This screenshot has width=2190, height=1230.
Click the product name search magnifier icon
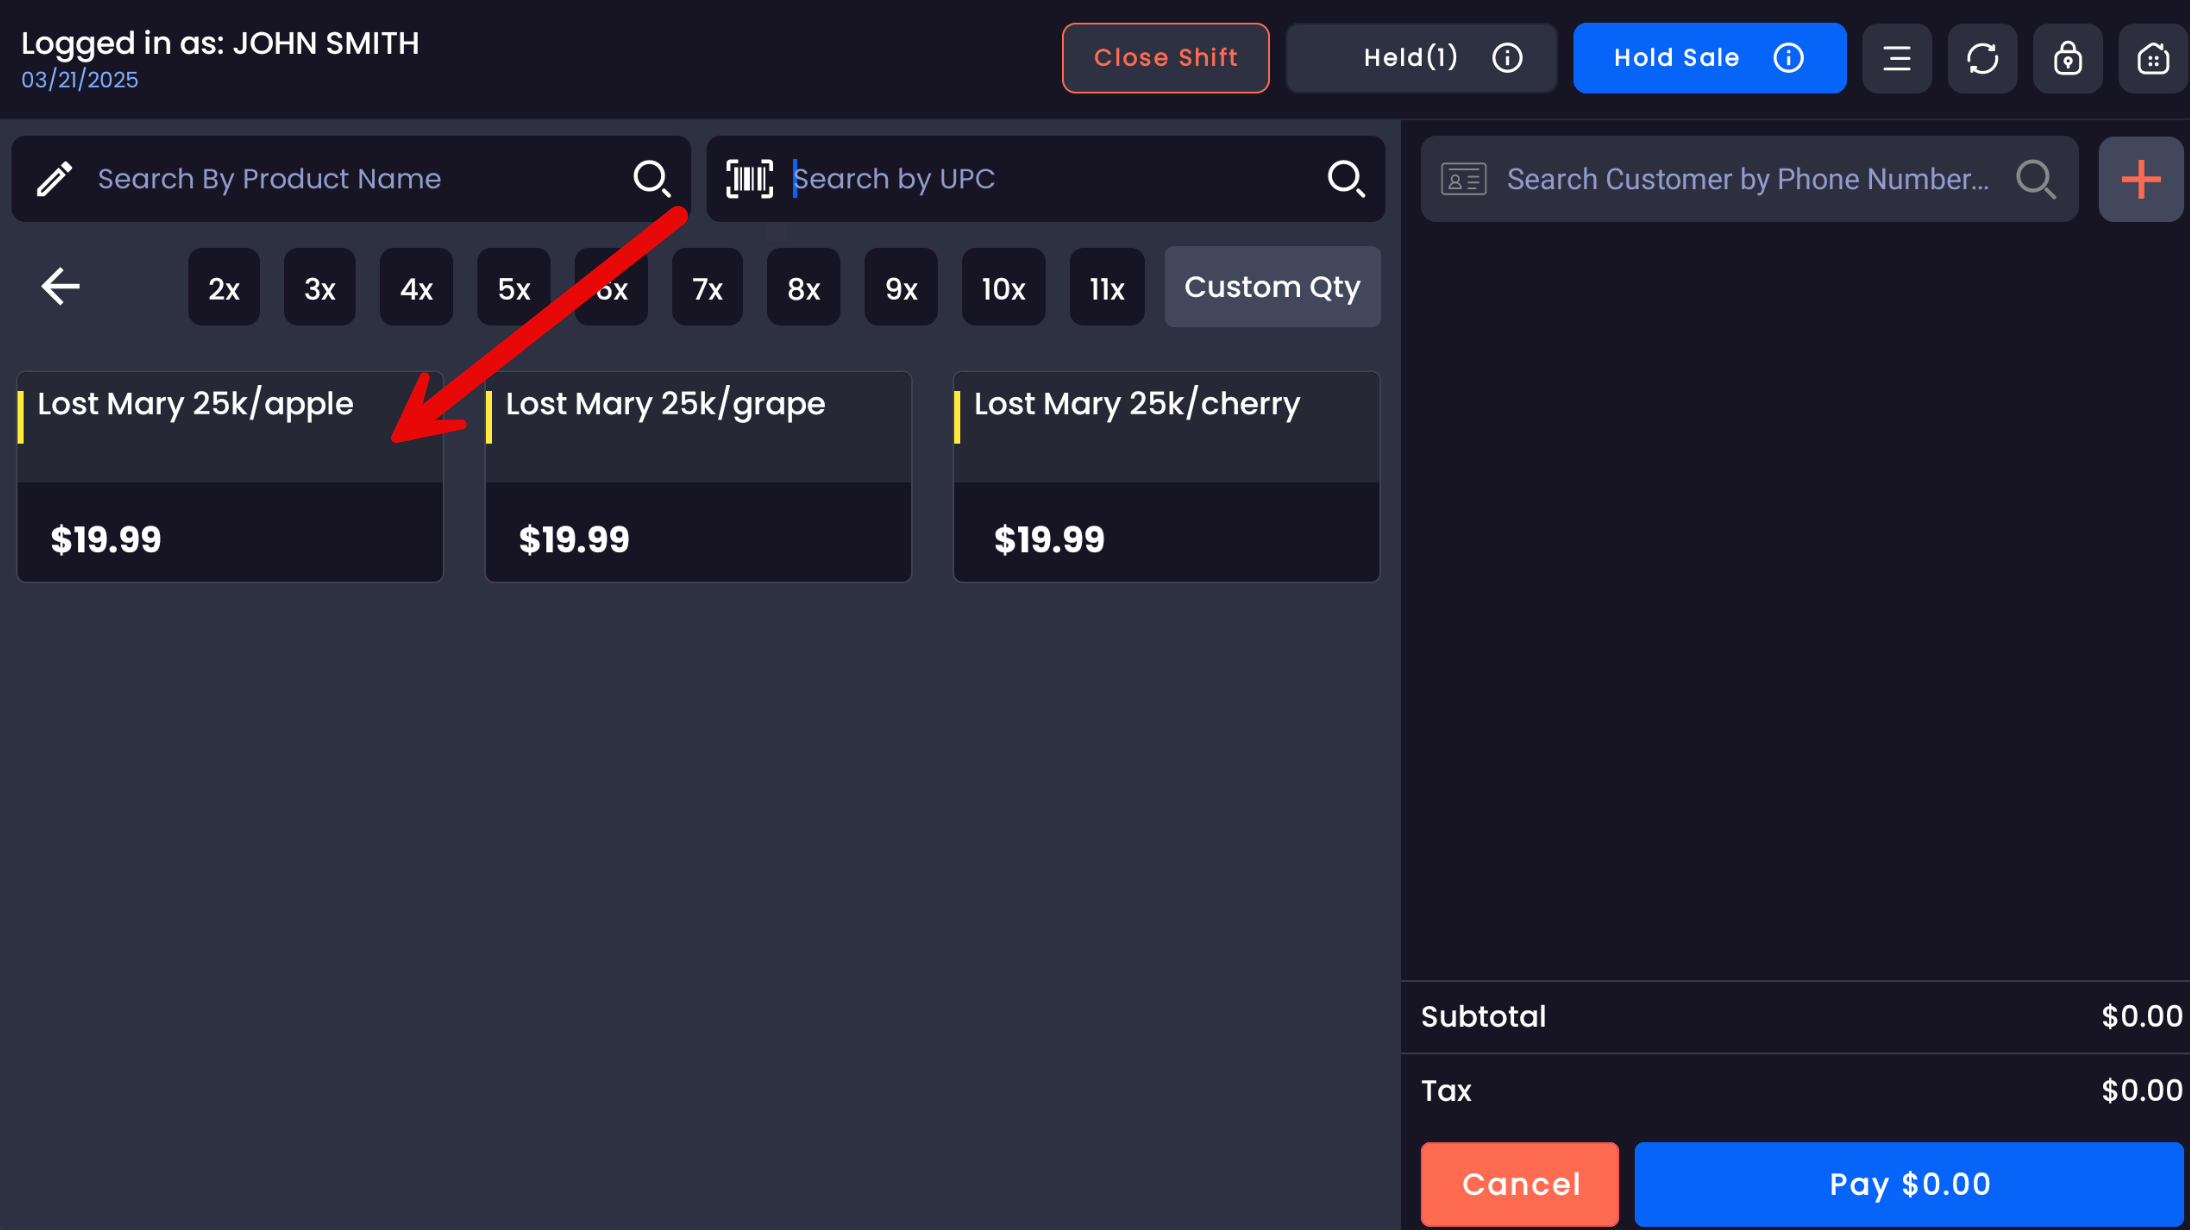(x=651, y=179)
